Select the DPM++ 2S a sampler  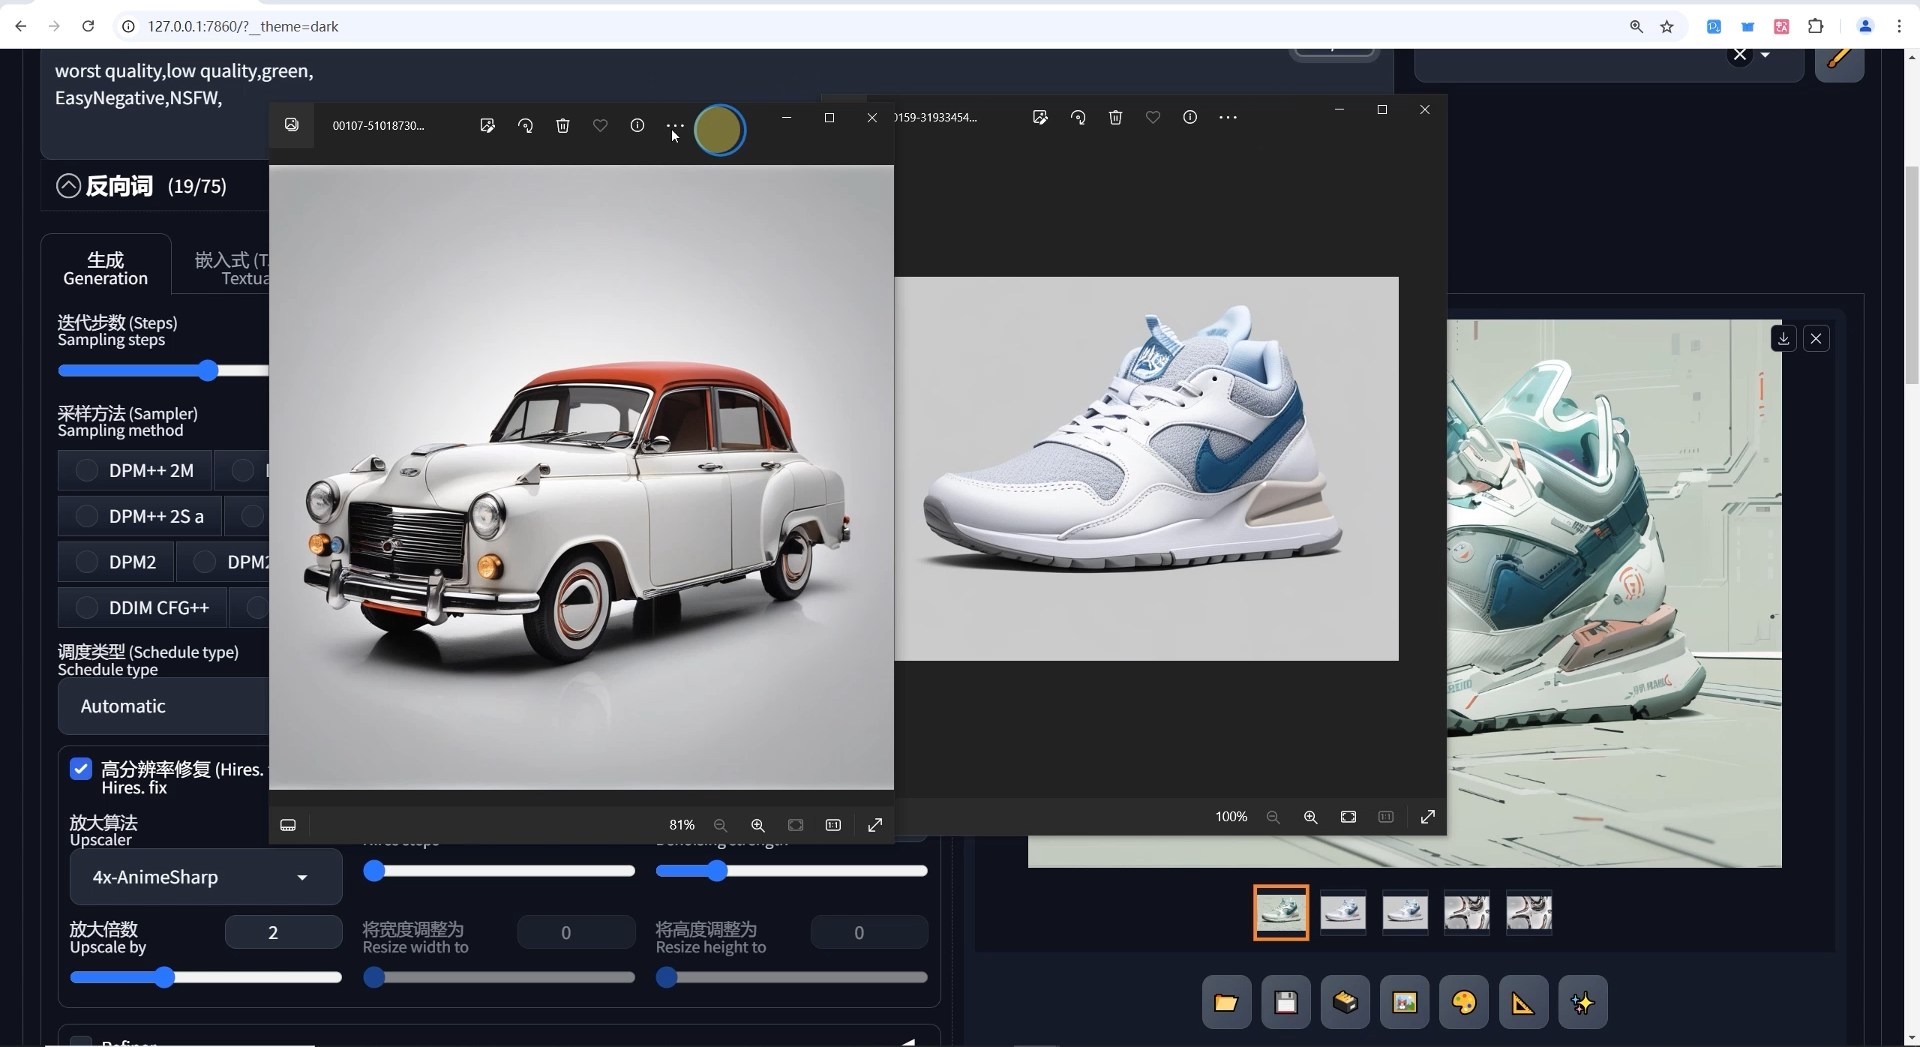139,516
